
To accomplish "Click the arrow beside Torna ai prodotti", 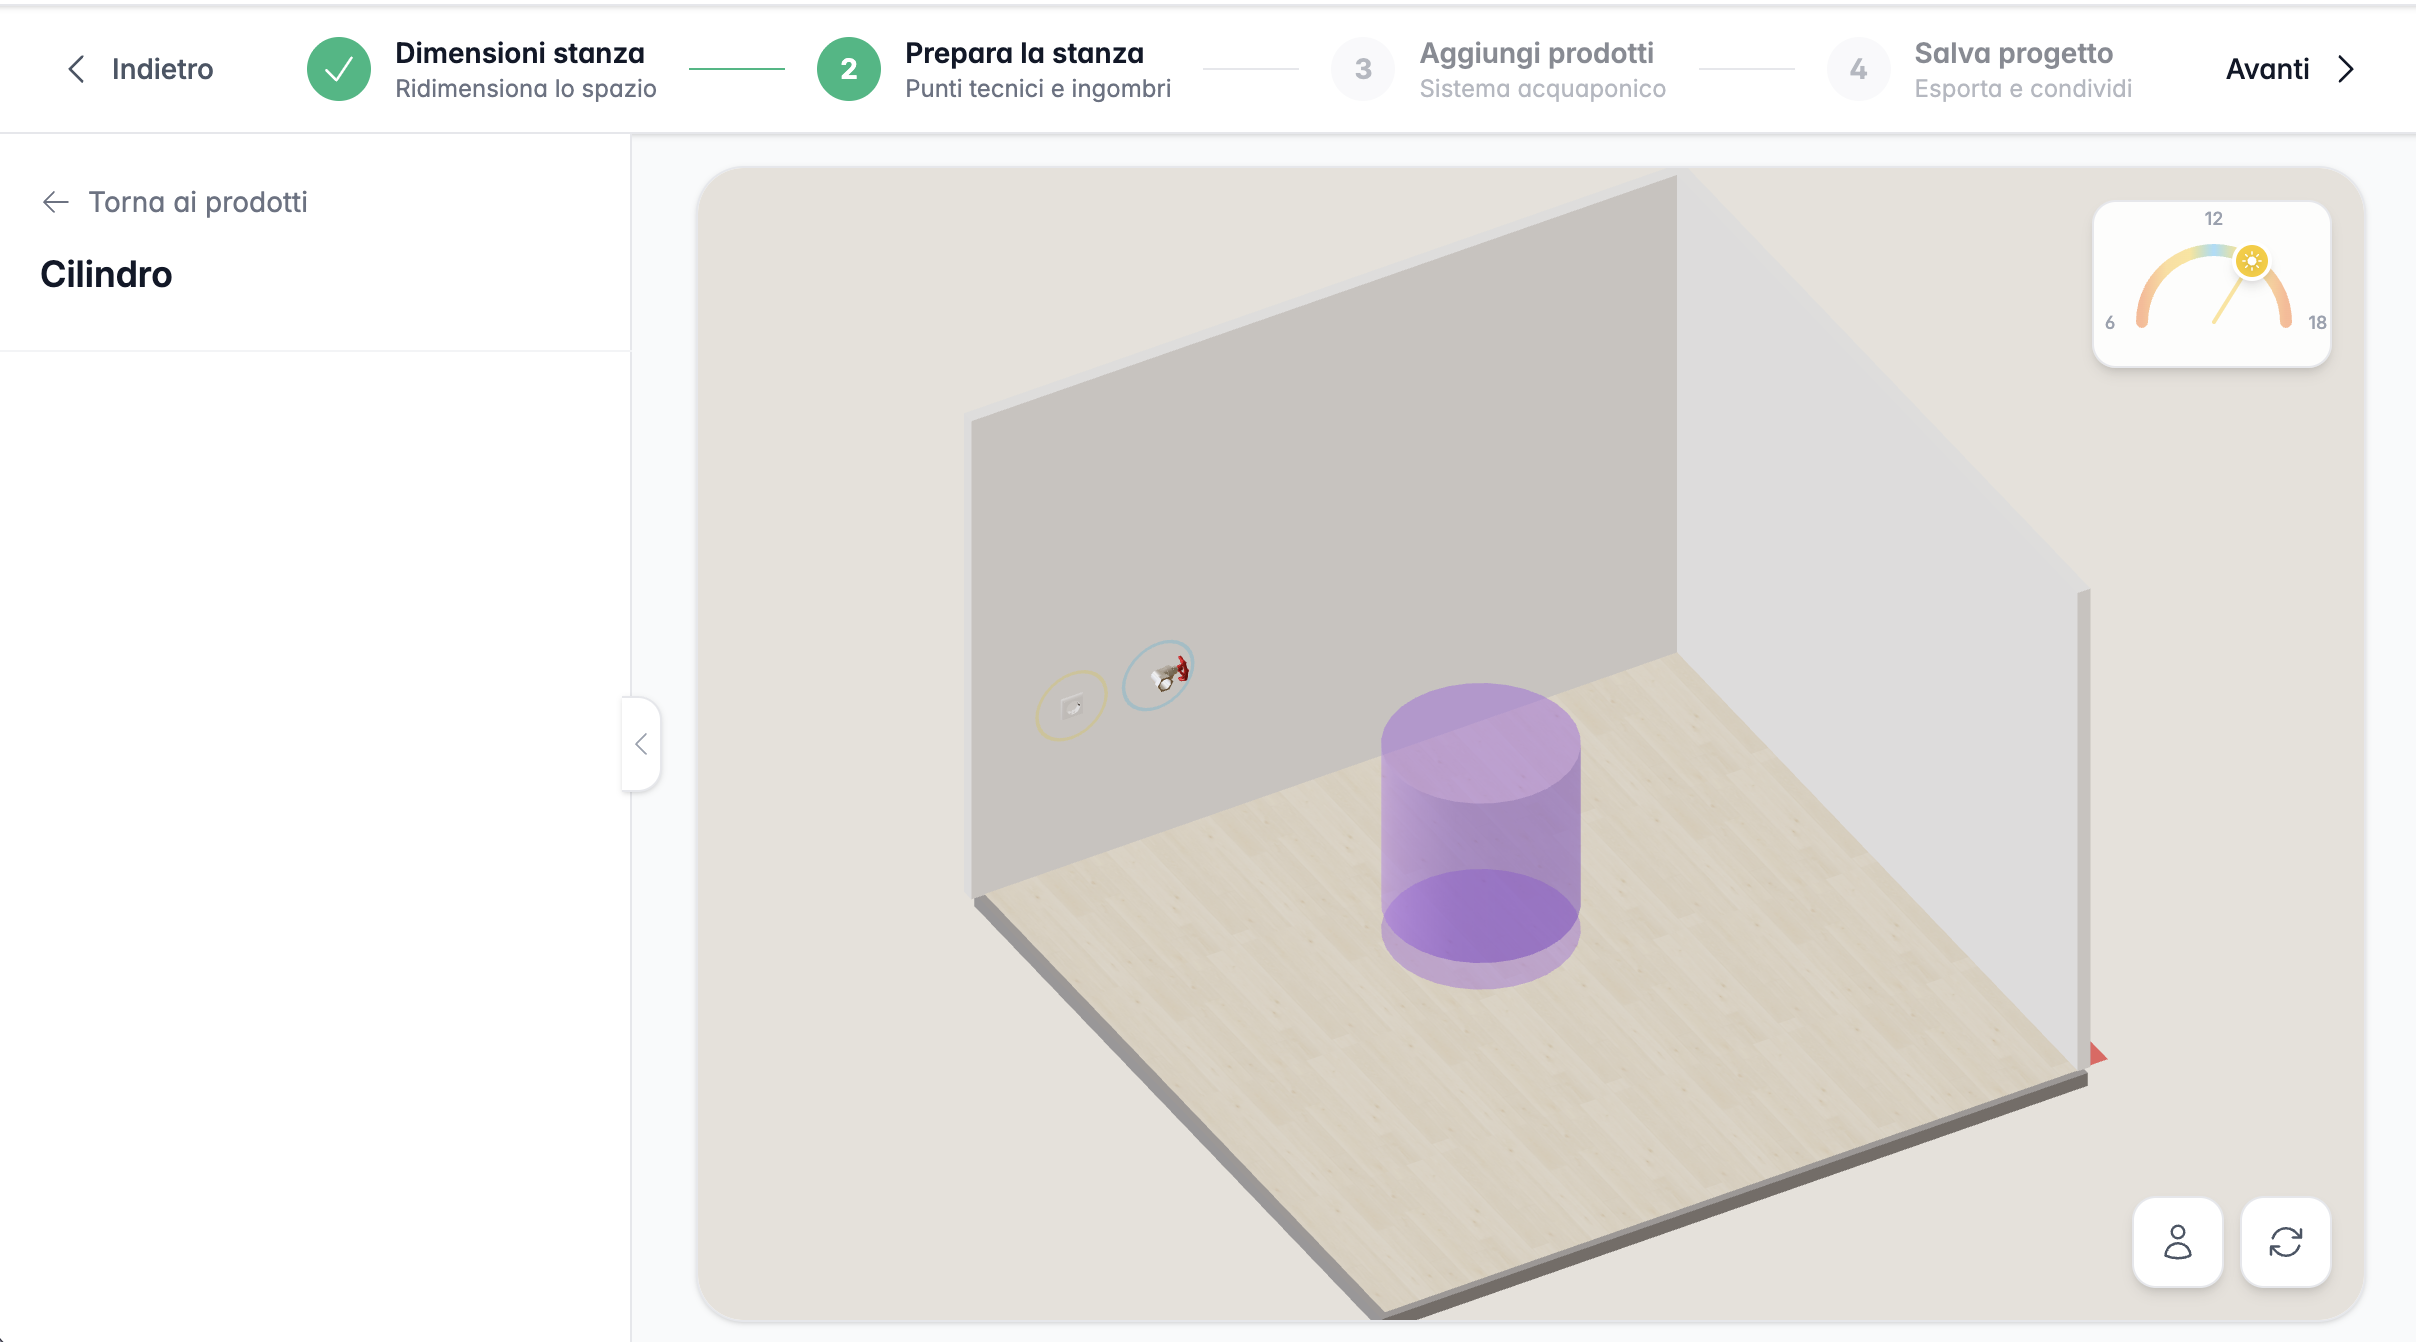I will pos(54,201).
